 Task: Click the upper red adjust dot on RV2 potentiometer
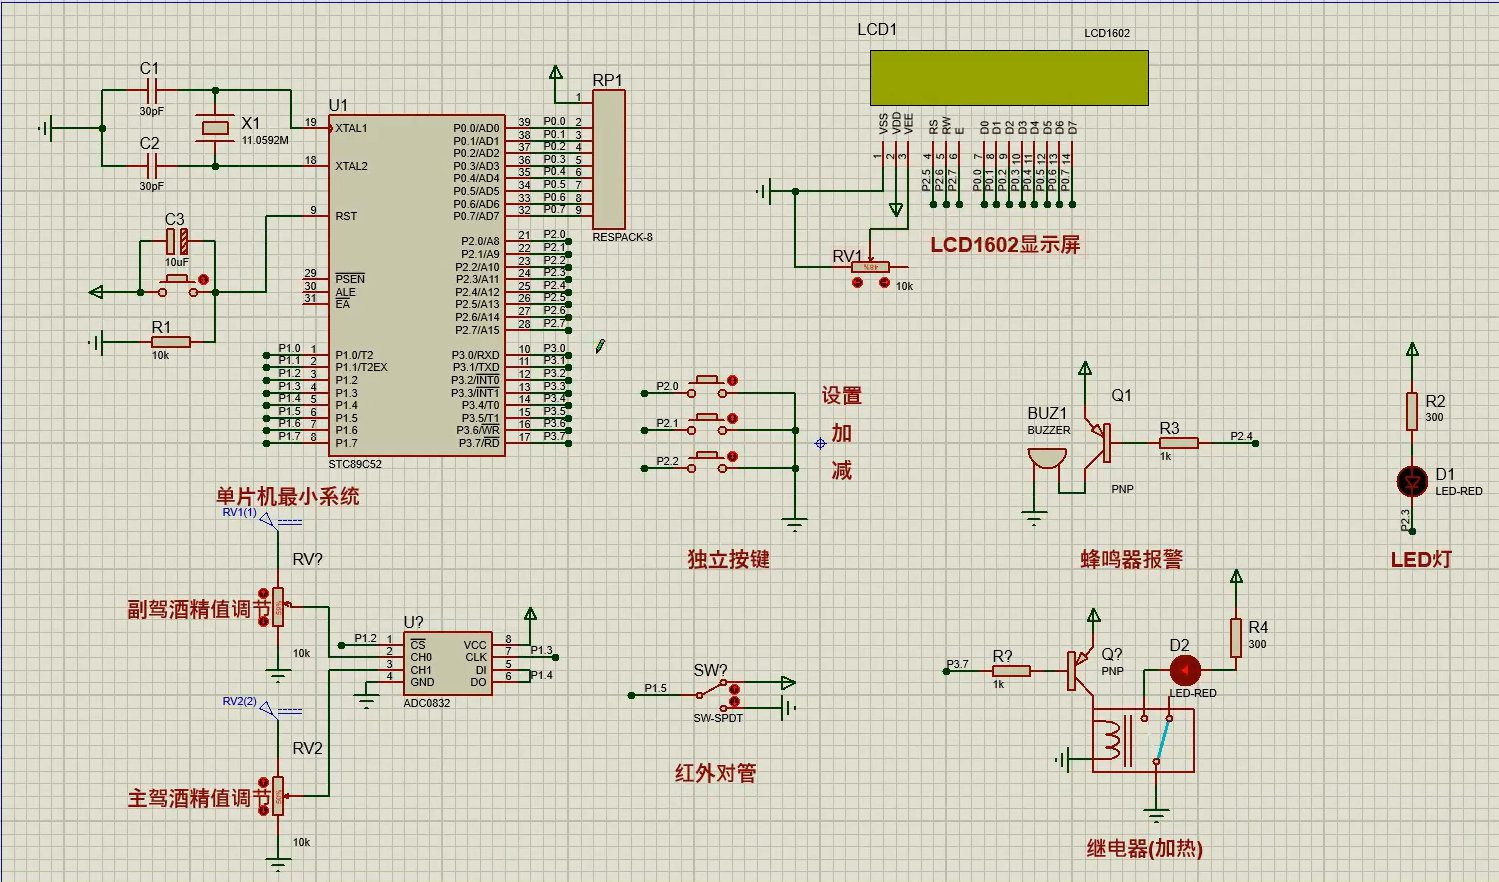click(x=264, y=783)
